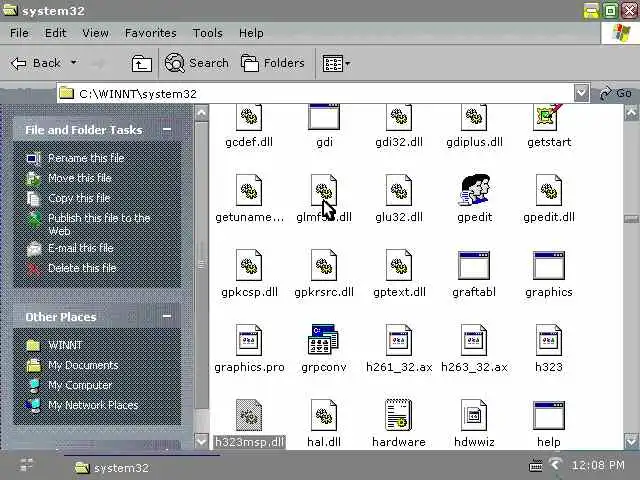Select the hdwwiz file icon
The image size is (640, 480).
coord(474,416)
